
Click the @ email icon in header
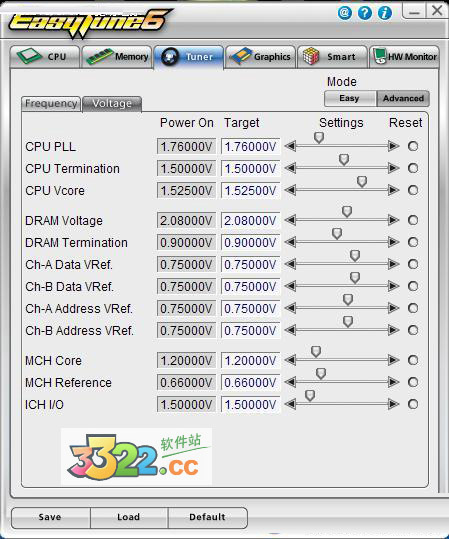click(x=344, y=13)
